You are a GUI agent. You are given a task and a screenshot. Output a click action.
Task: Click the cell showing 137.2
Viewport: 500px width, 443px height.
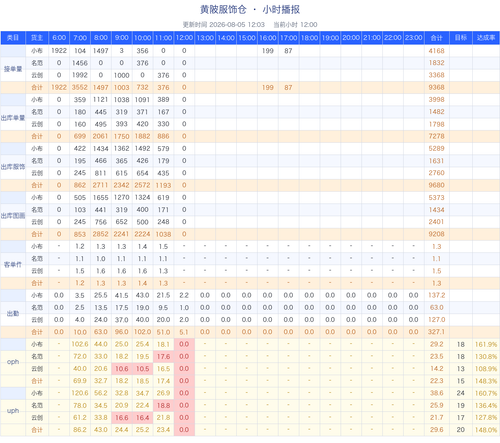[437, 295]
